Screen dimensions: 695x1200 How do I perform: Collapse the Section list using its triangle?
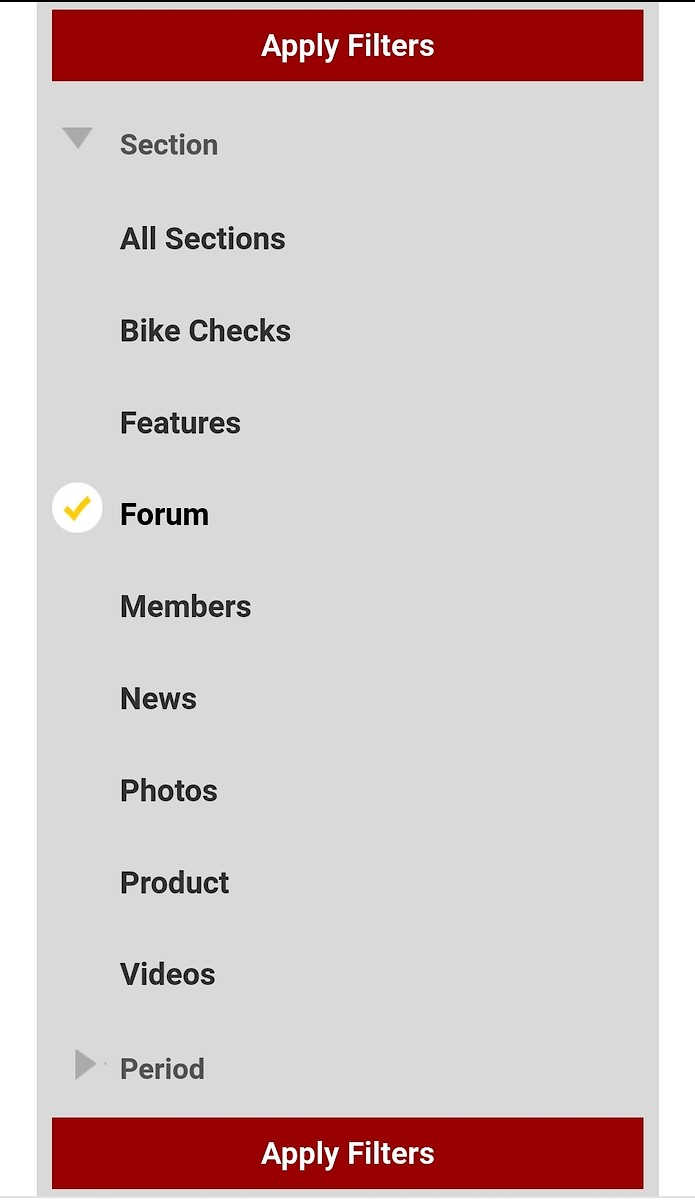[x=77, y=138]
